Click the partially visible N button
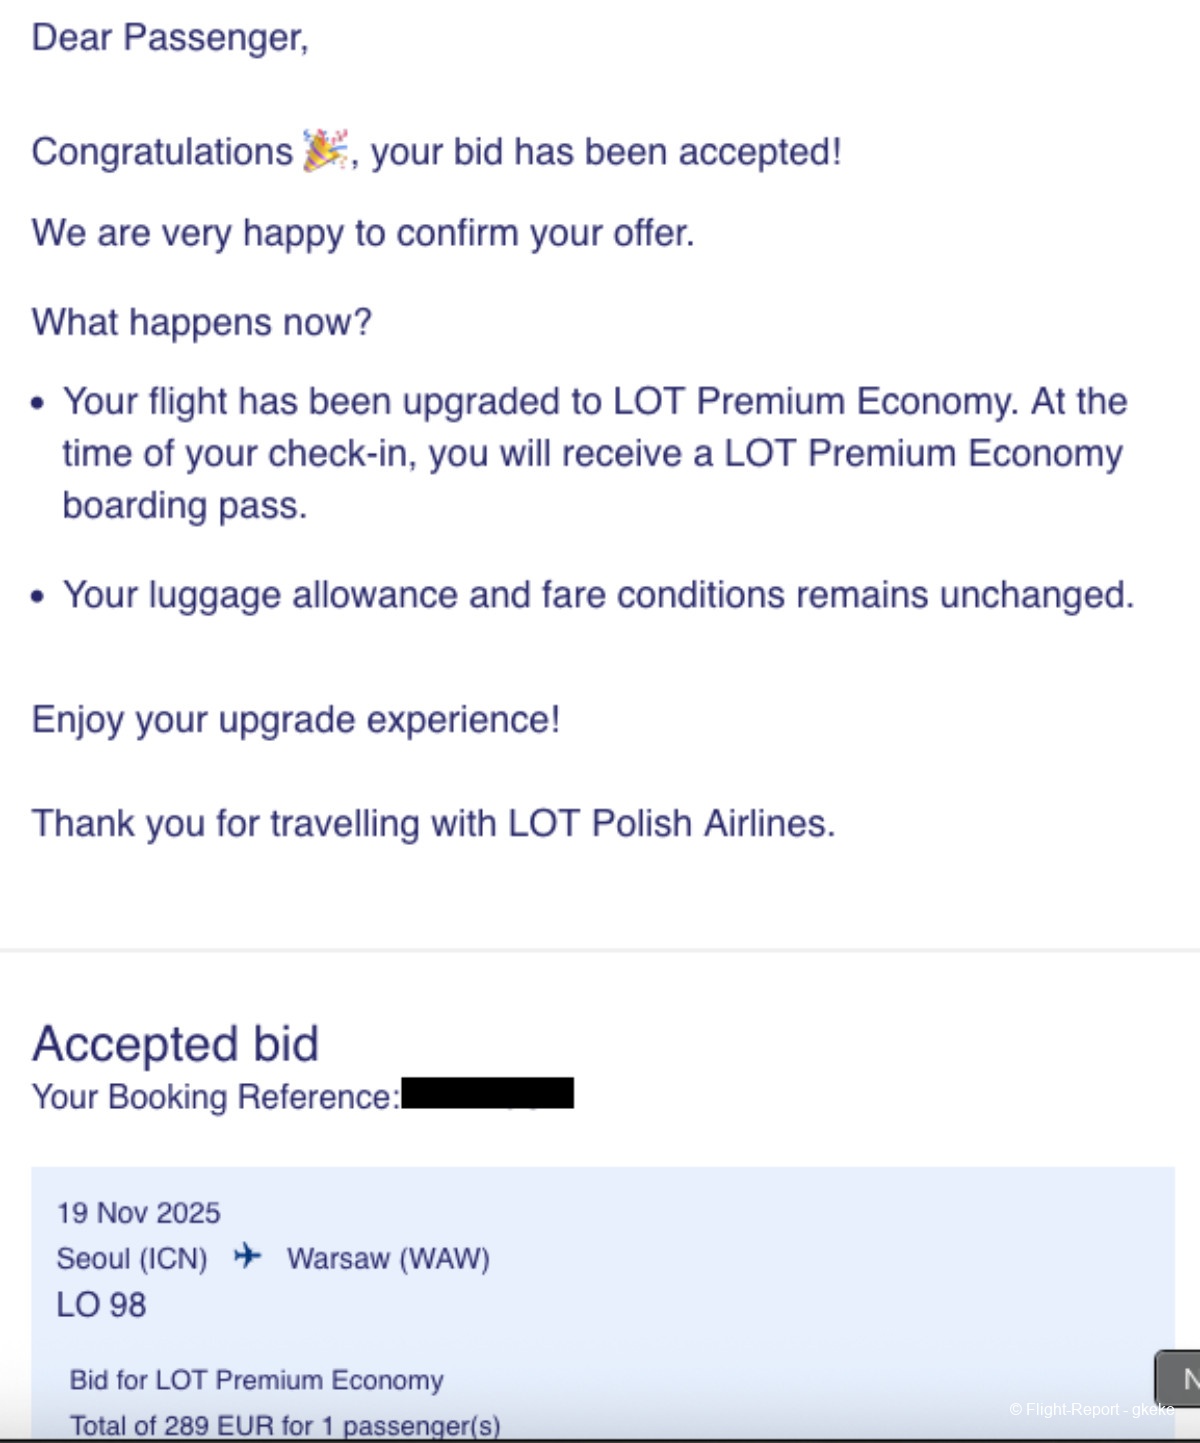This screenshot has height=1443, width=1200. 1182,1379
